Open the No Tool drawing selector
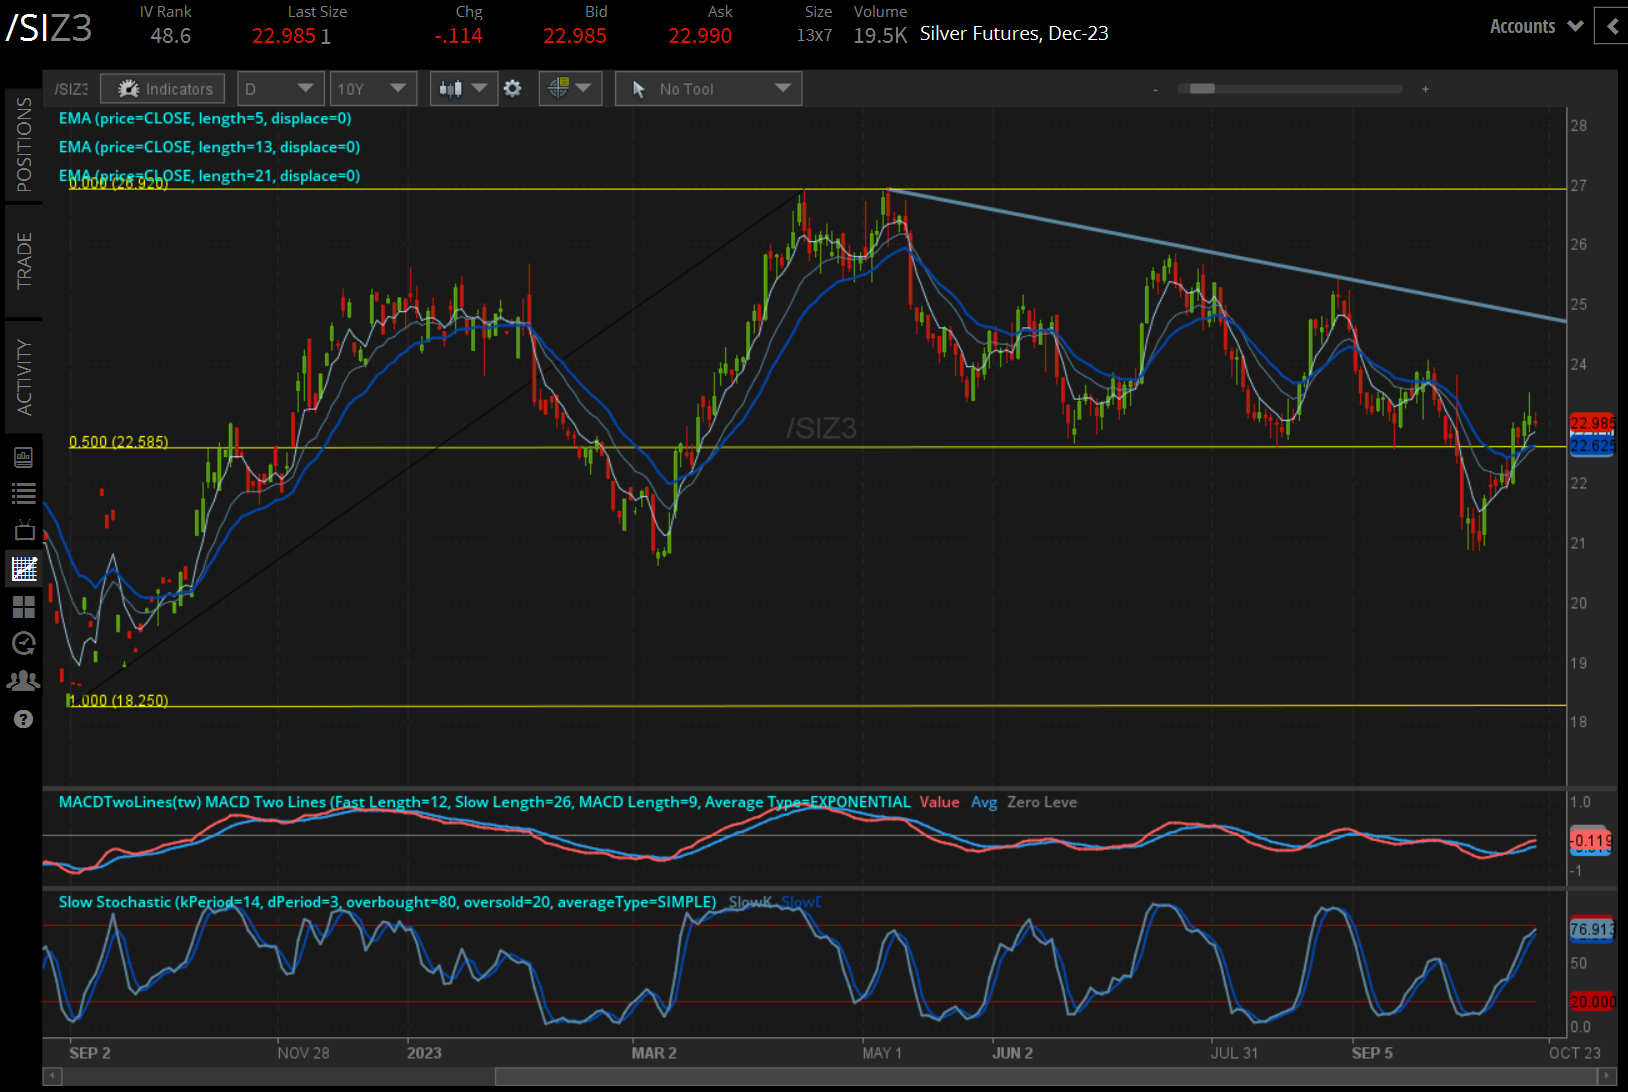 click(707, 88)
